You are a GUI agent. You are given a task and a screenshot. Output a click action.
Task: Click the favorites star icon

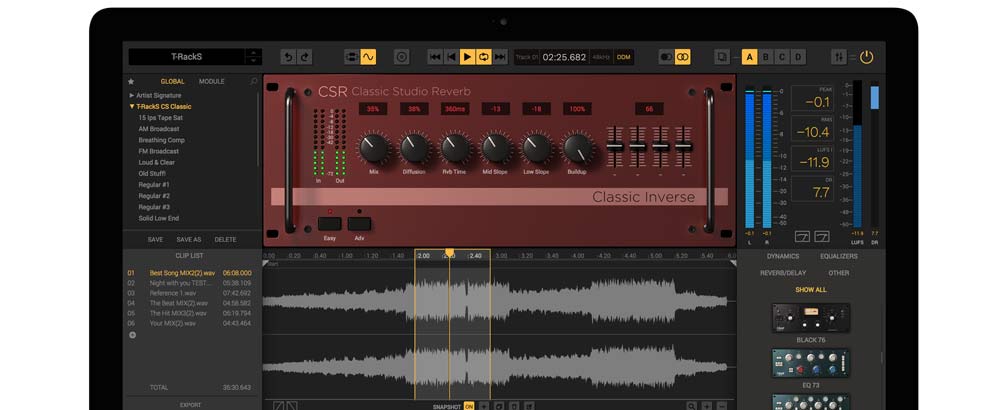click(131, 82)
